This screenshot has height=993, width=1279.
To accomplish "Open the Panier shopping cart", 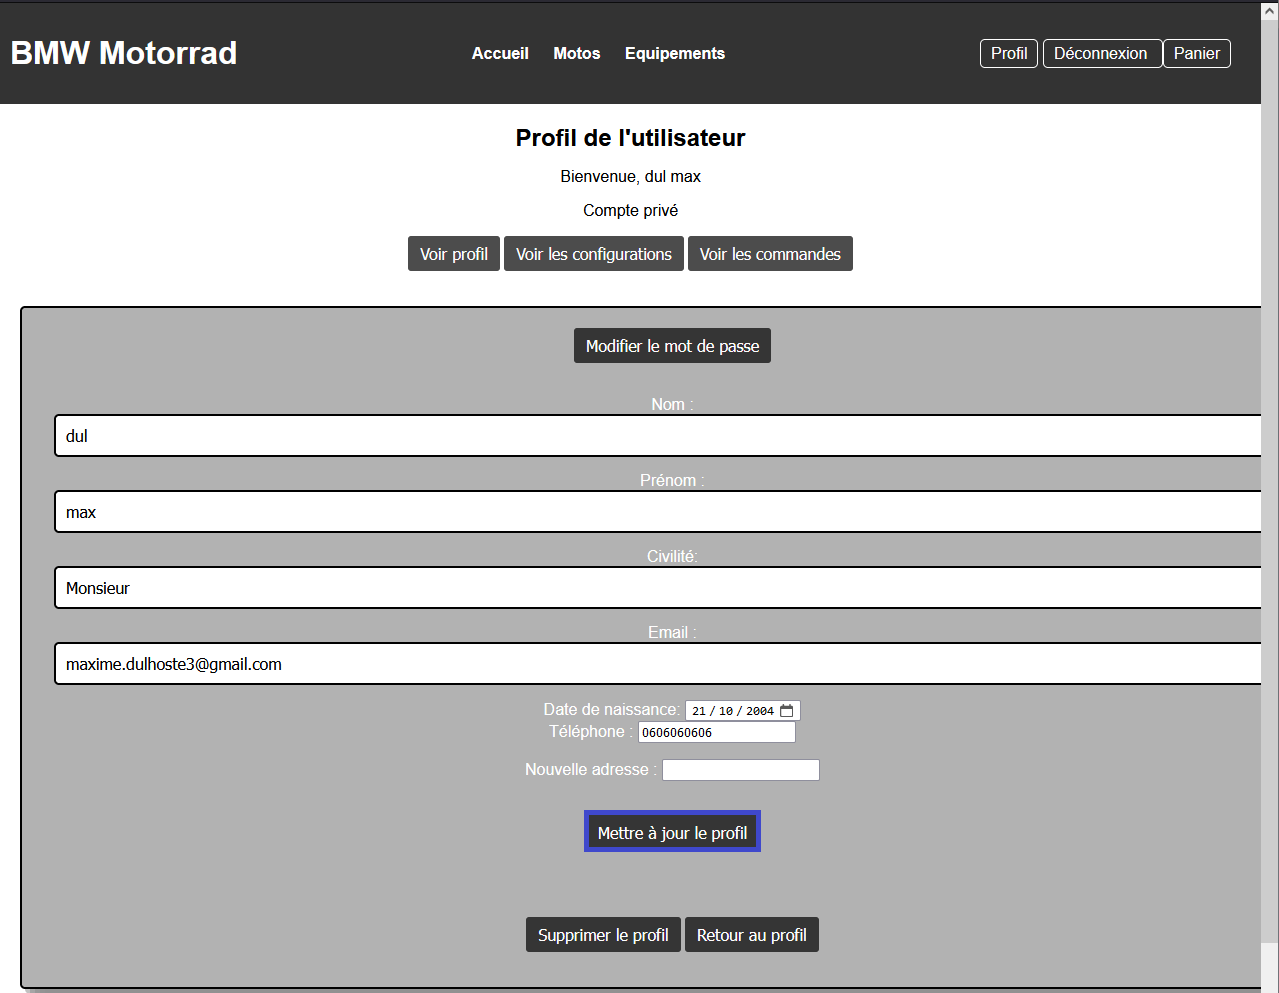I will [1196, 54].
